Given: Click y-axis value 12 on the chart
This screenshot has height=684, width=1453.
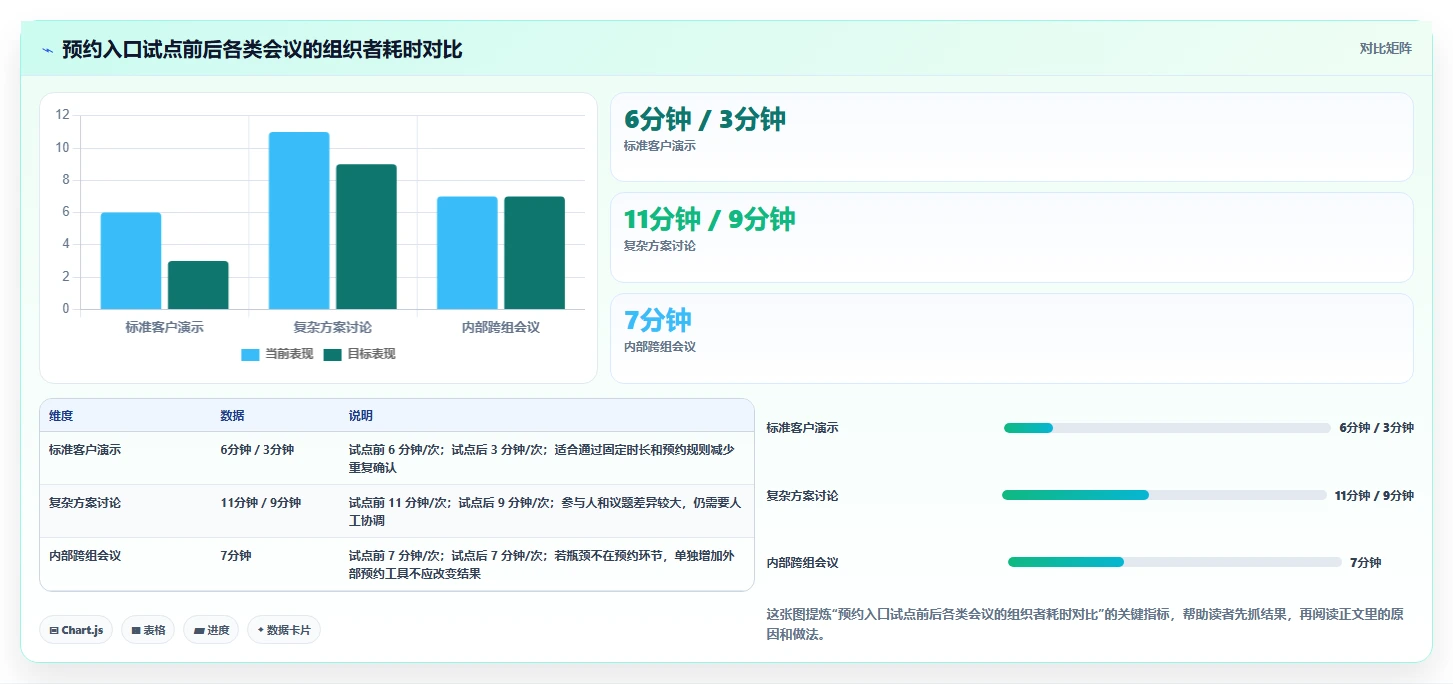Looking at the screenshot, I should 62,115.
